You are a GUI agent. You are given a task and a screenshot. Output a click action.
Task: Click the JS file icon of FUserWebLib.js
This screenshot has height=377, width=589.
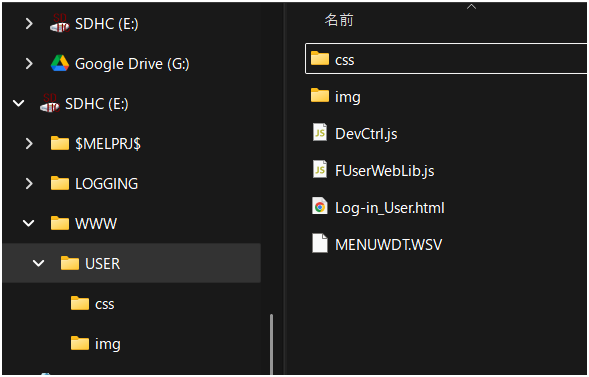pos(320,170)
